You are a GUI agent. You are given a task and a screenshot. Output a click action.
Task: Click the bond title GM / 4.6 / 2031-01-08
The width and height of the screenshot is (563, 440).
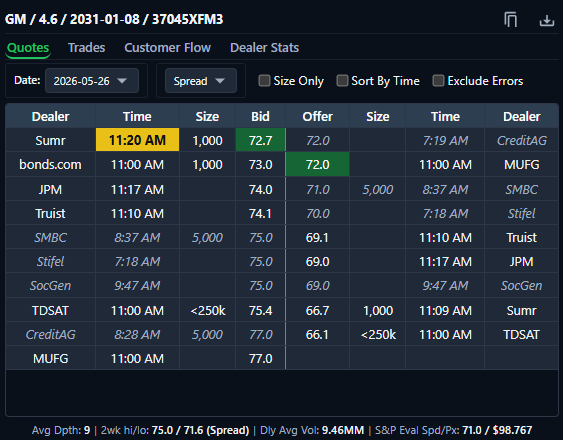[114, 19]
